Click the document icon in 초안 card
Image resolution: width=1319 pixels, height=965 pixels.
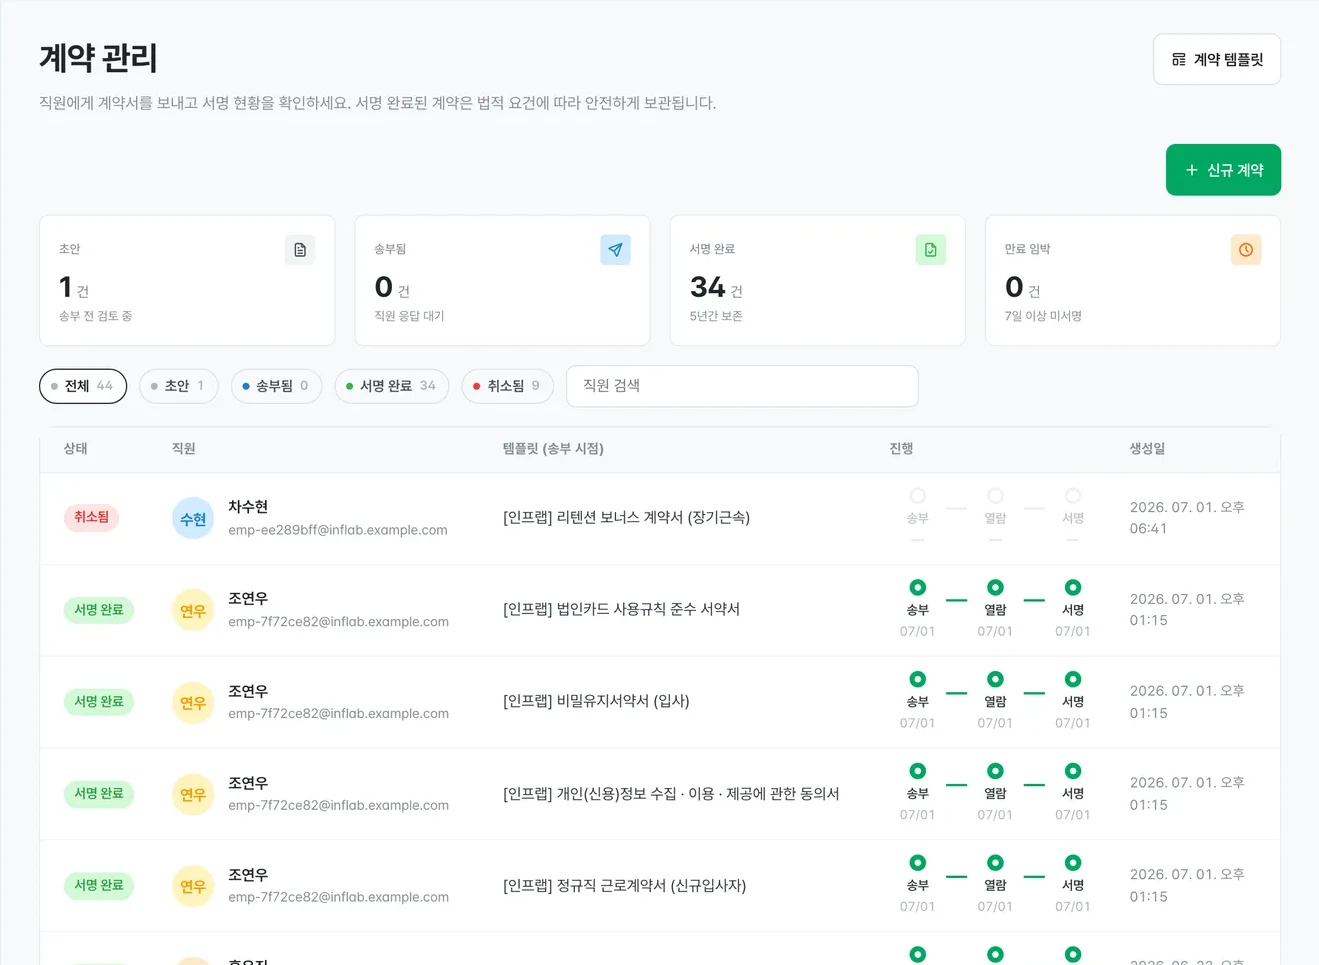pos(300,250)
